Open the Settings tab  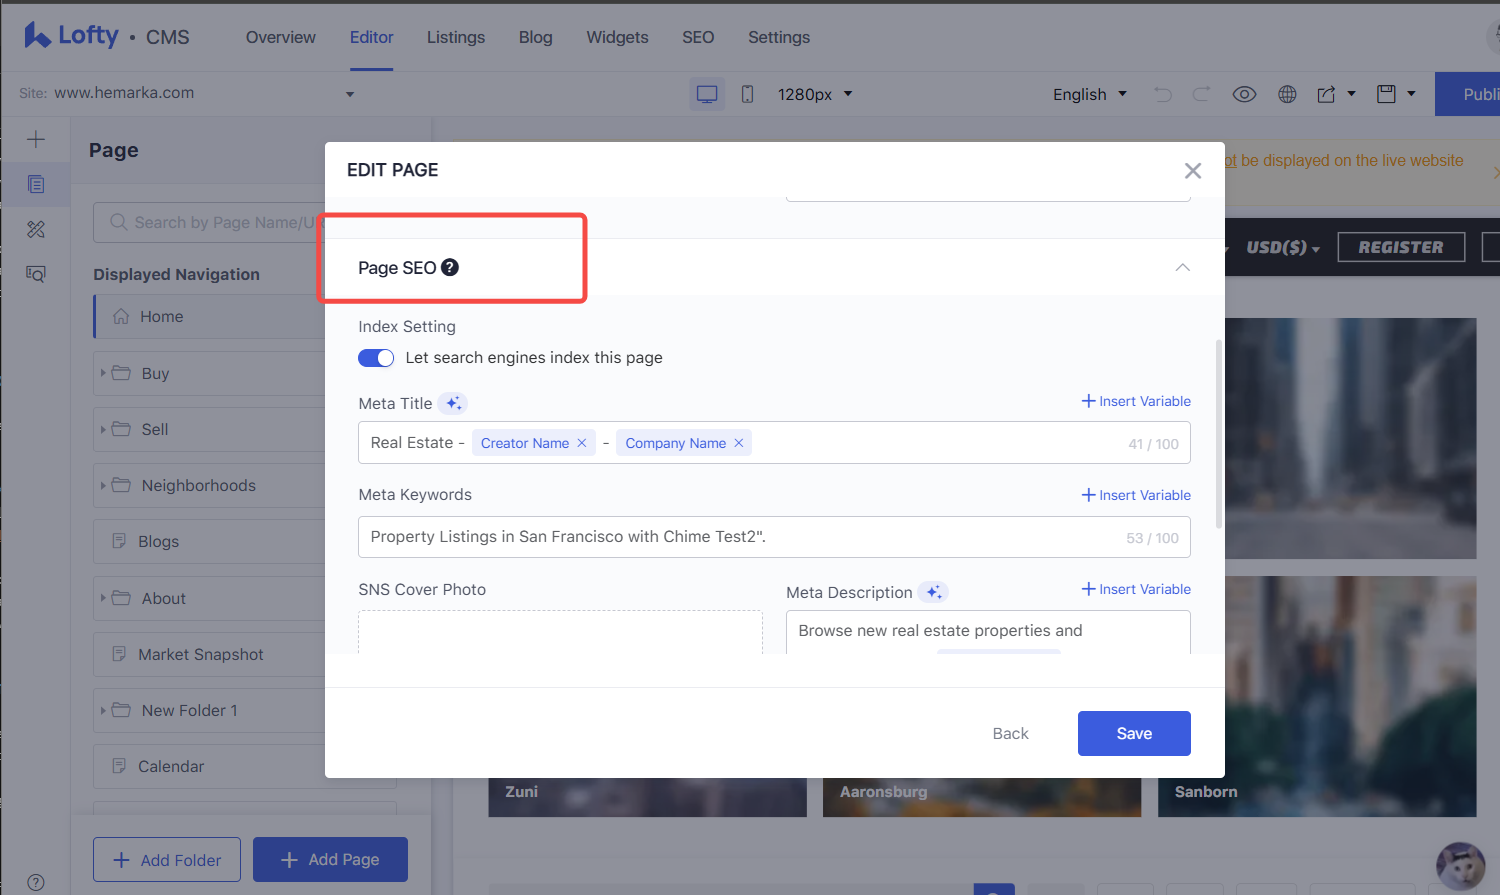[x=779, y=37]
